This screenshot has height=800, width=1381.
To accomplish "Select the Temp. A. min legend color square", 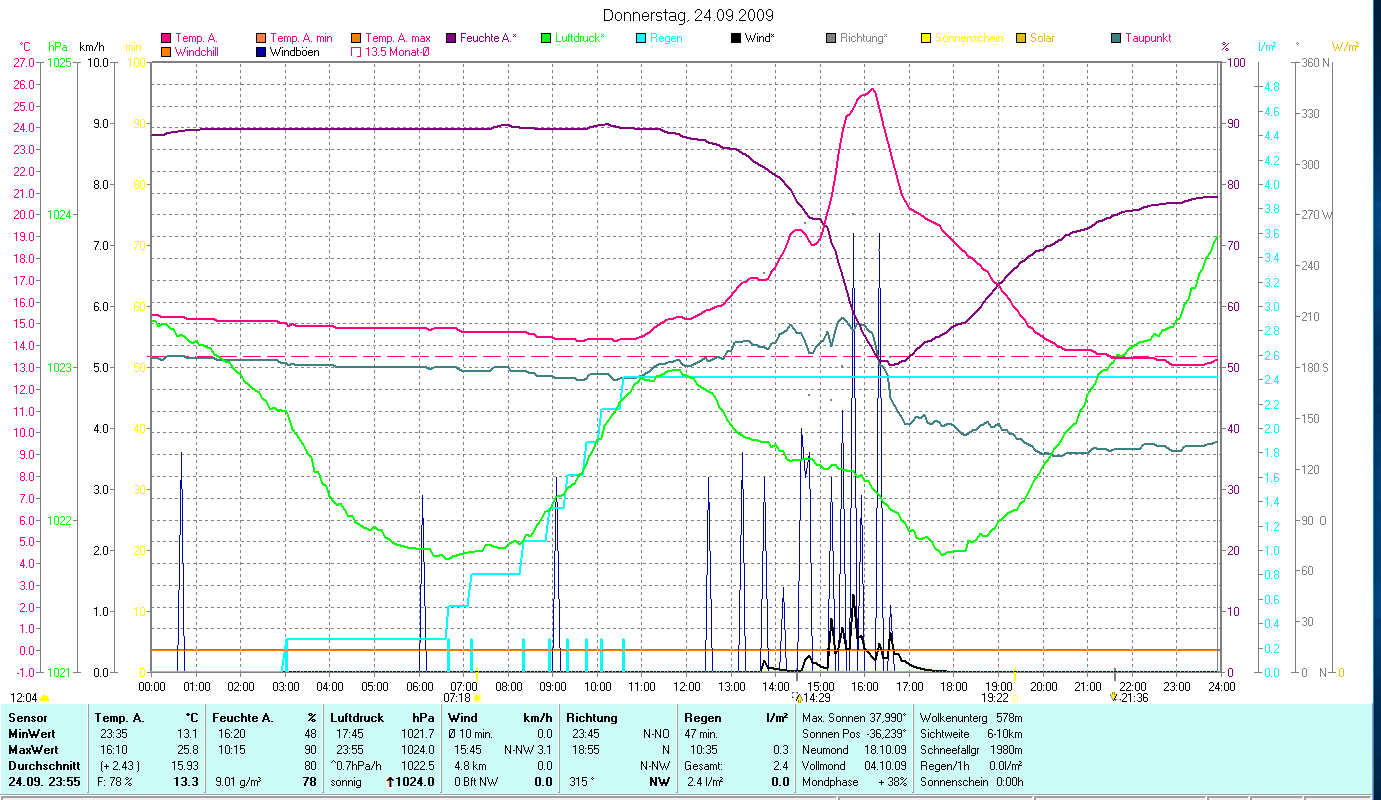I will click(261, 38).
